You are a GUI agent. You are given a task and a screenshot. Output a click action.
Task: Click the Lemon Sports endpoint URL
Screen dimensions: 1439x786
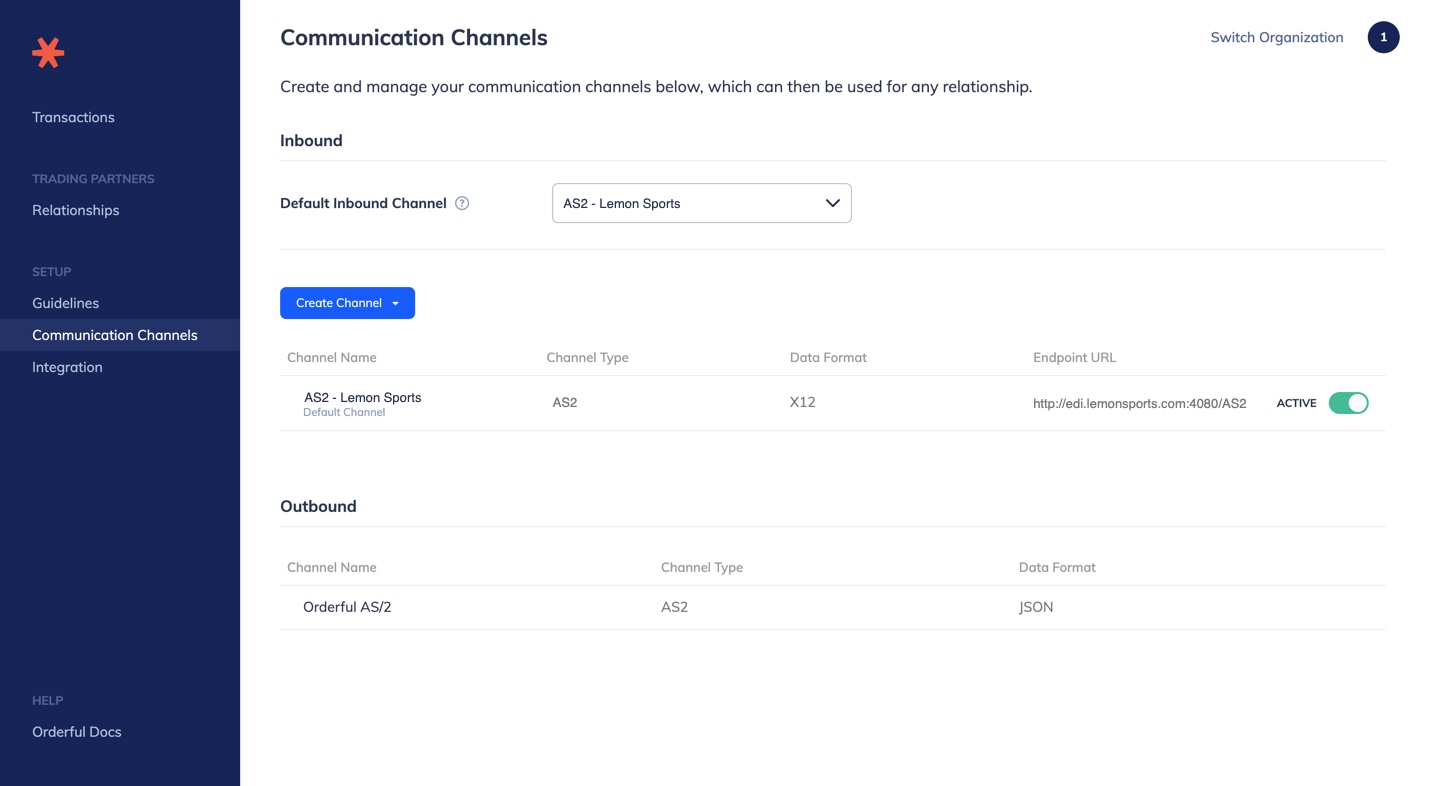[1139, 404]
